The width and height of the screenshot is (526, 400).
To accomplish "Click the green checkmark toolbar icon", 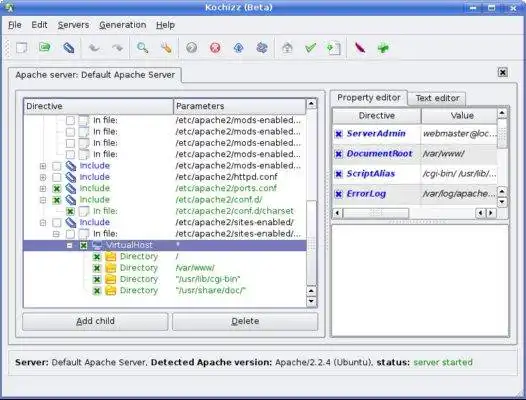I will pyautogui.click(x=311, y=48).
